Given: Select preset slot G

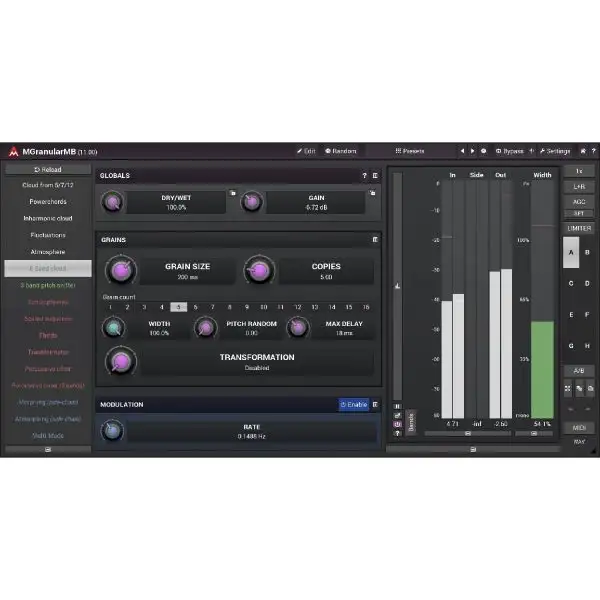Looking at the screenshot, I should pyautogui.click(x=571, y=346).
